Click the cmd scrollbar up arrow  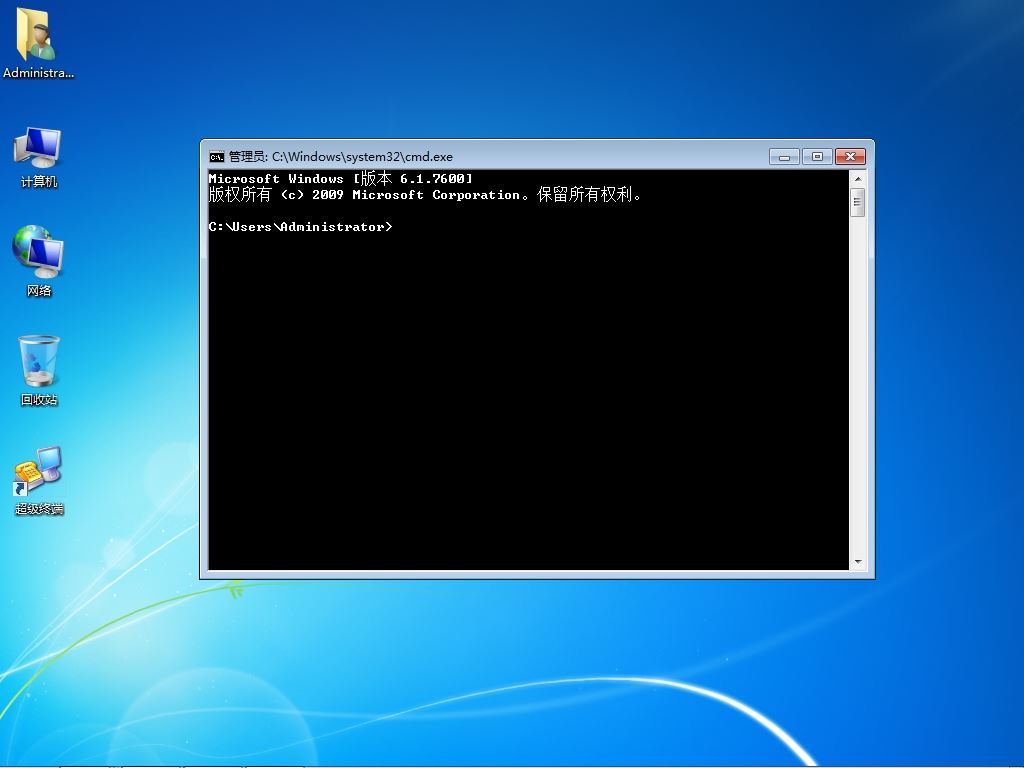(858, 178)
